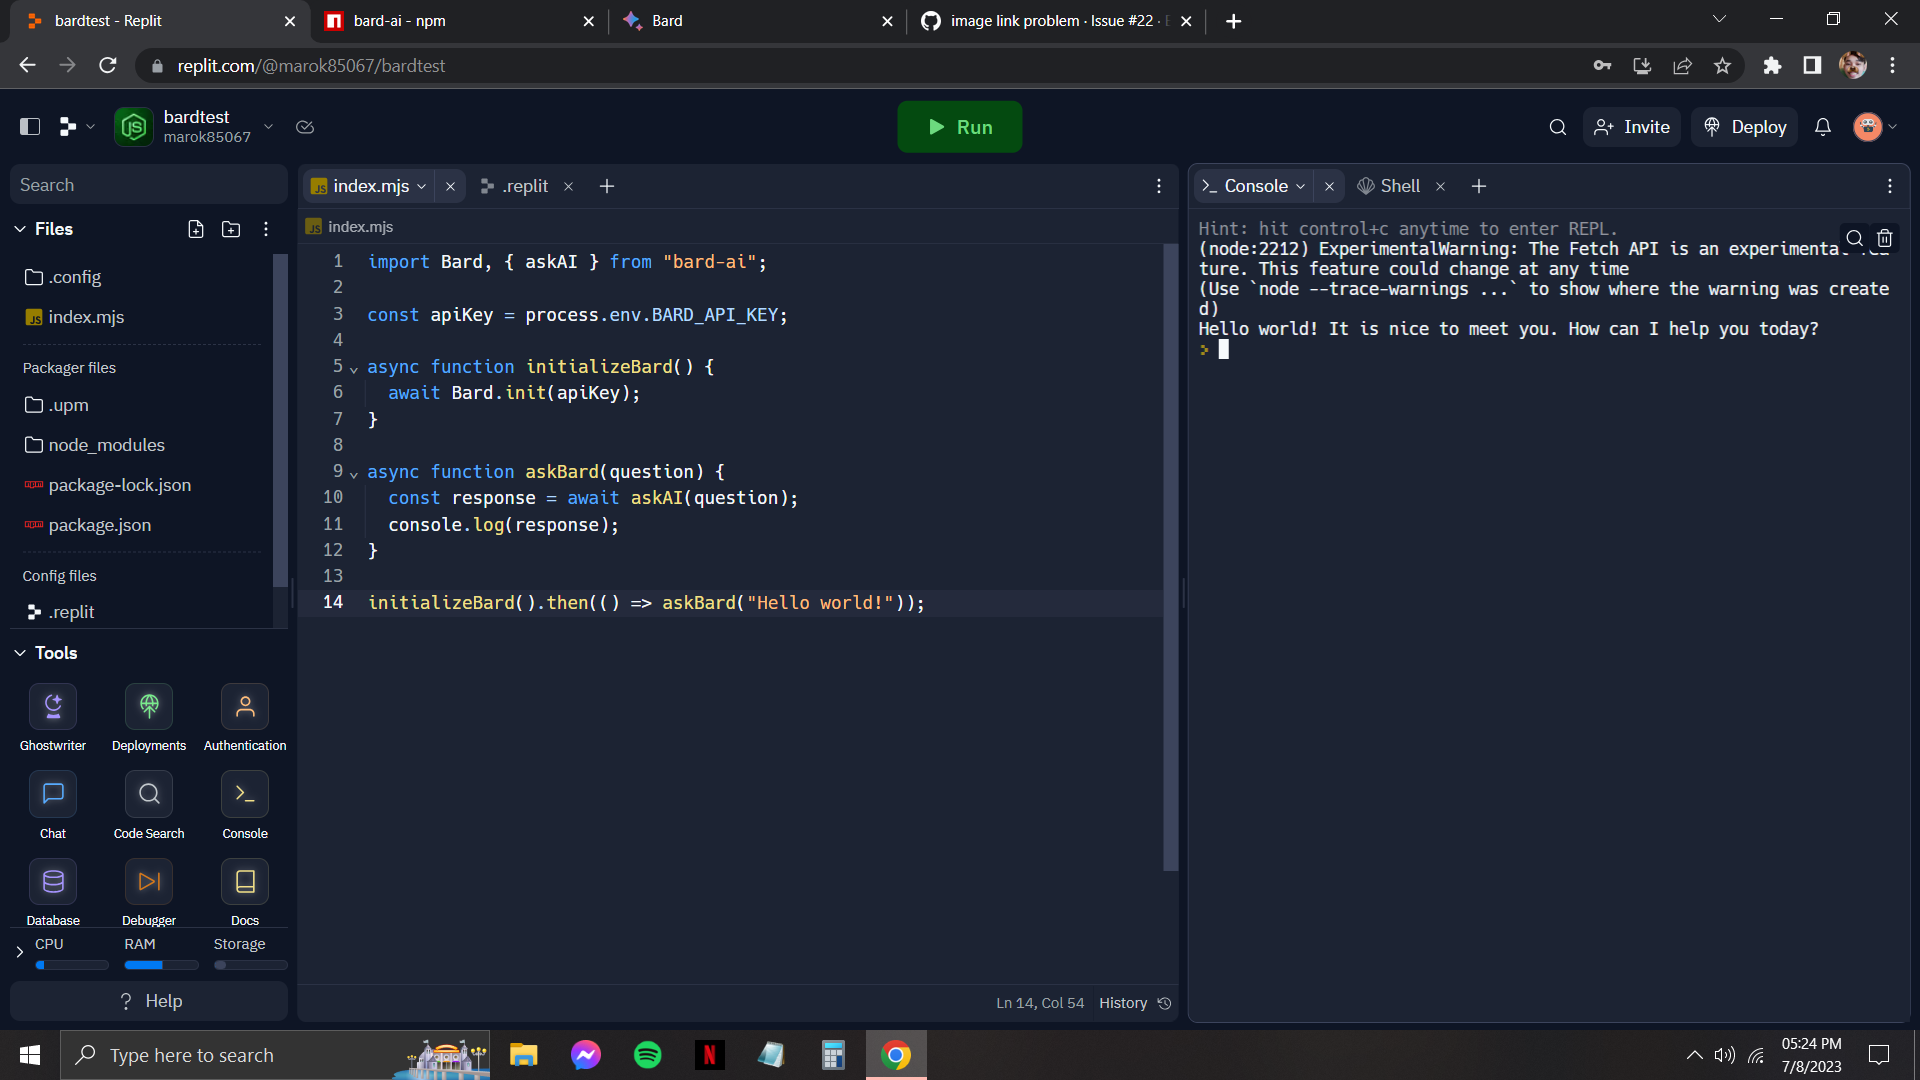
Task: Open the index.mjs tab dropdown arrow
Action: [x=421, y=186]
